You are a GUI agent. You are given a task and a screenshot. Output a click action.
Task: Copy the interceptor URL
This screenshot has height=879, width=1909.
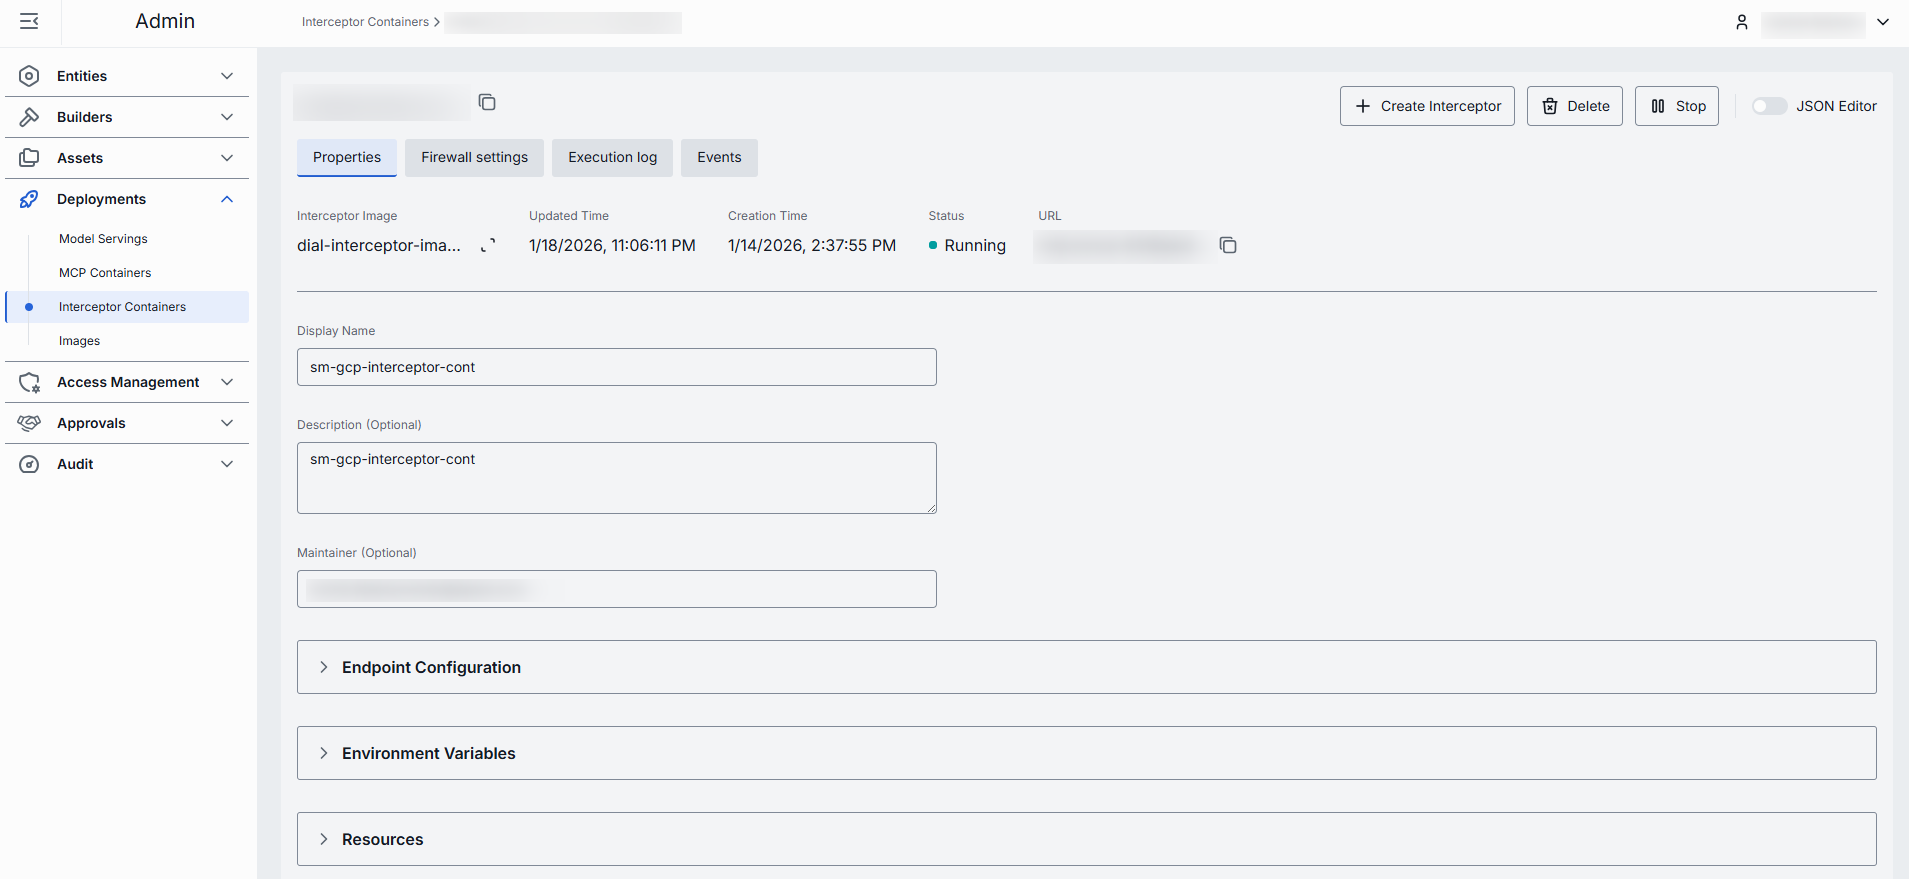(x=1228, y=245)
